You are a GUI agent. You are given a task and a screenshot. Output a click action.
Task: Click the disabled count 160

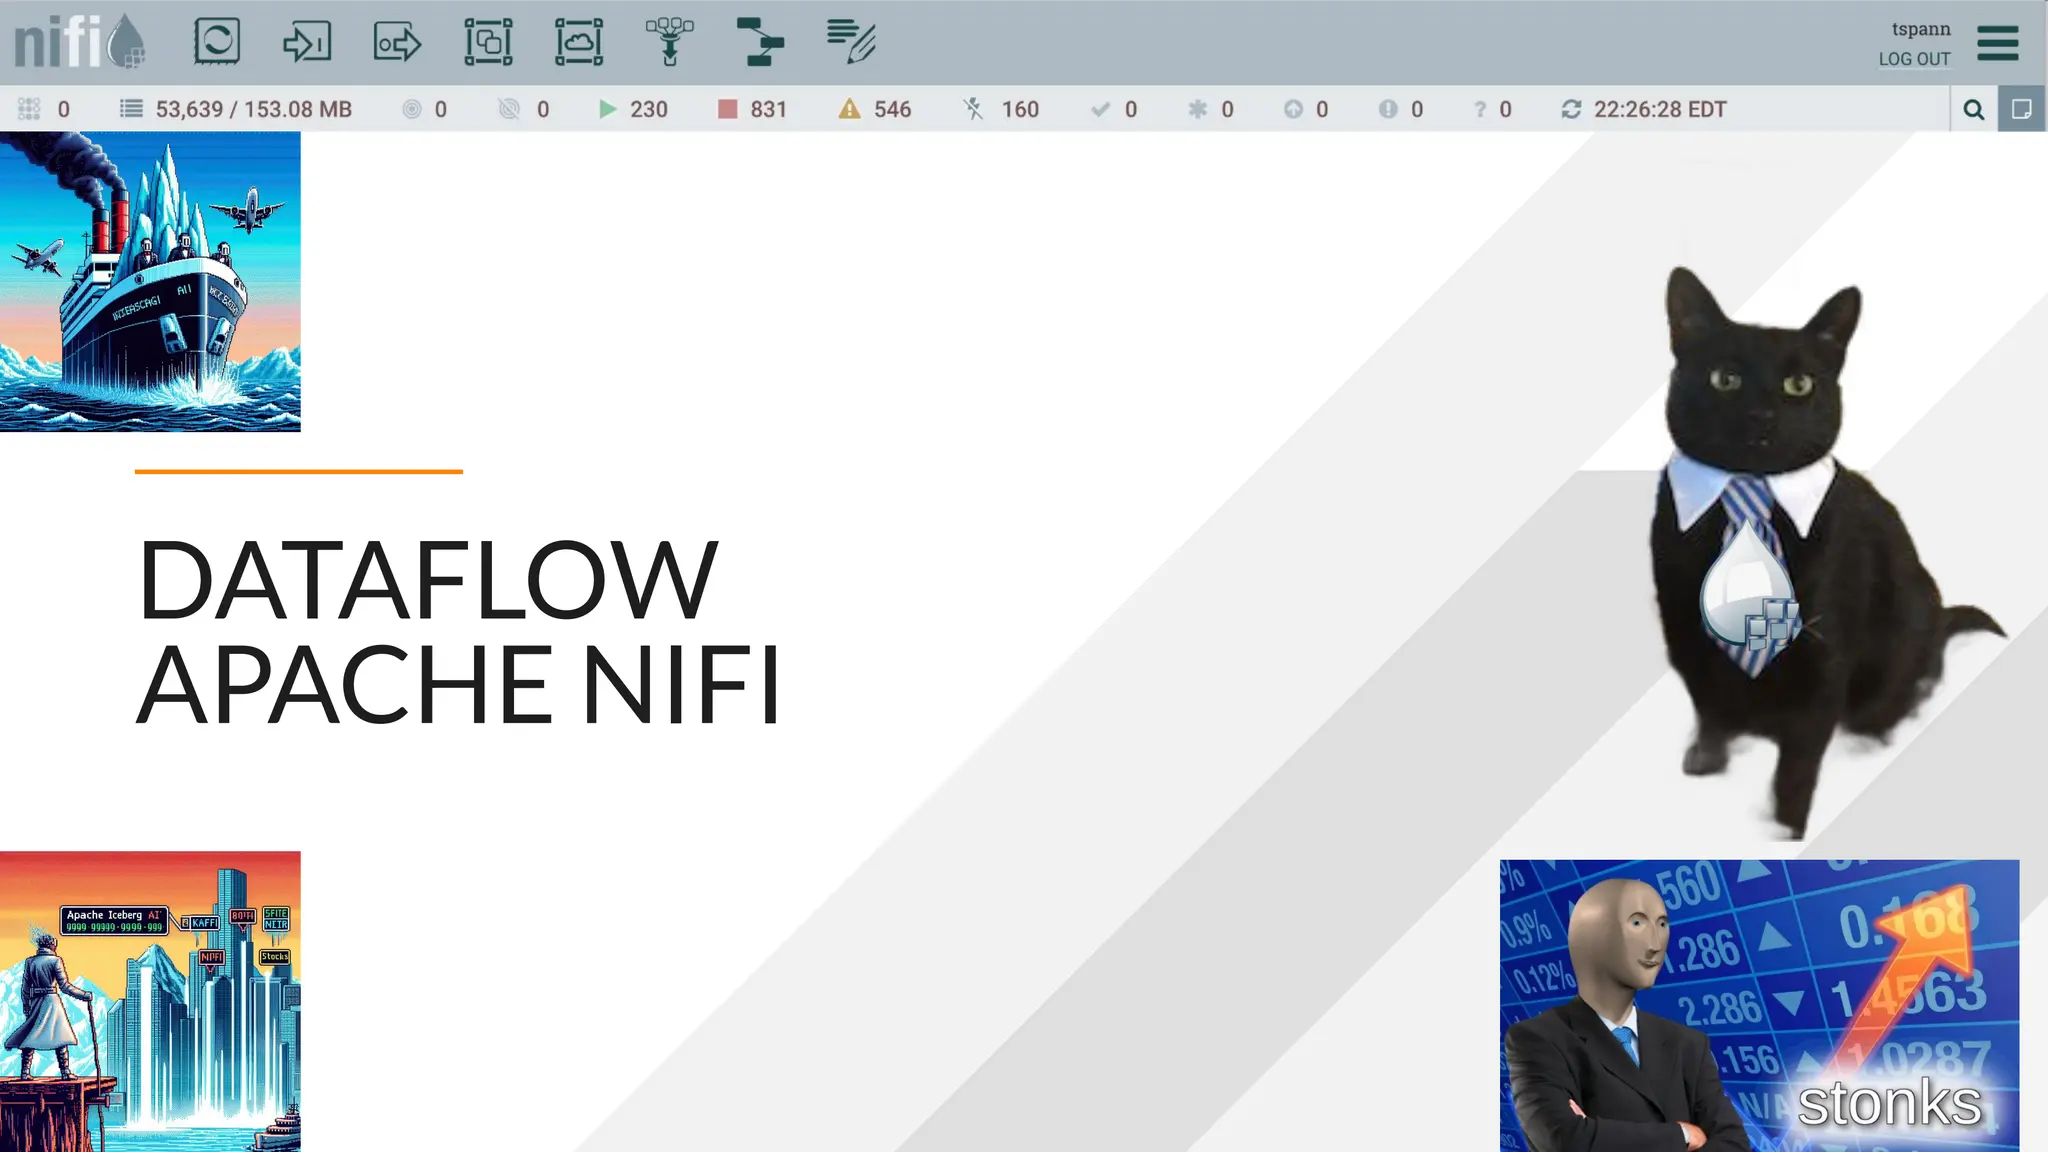[x=1020, y=109]
